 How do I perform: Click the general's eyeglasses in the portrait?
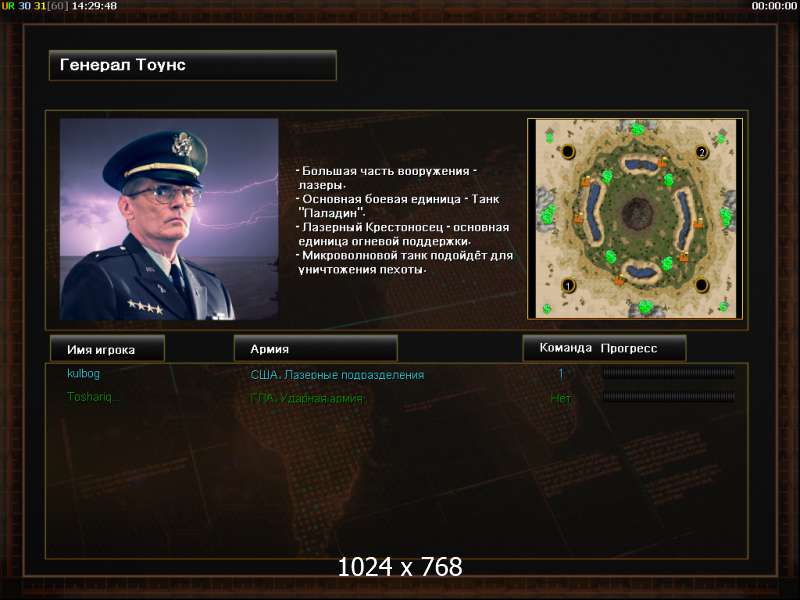pos(167,194)
